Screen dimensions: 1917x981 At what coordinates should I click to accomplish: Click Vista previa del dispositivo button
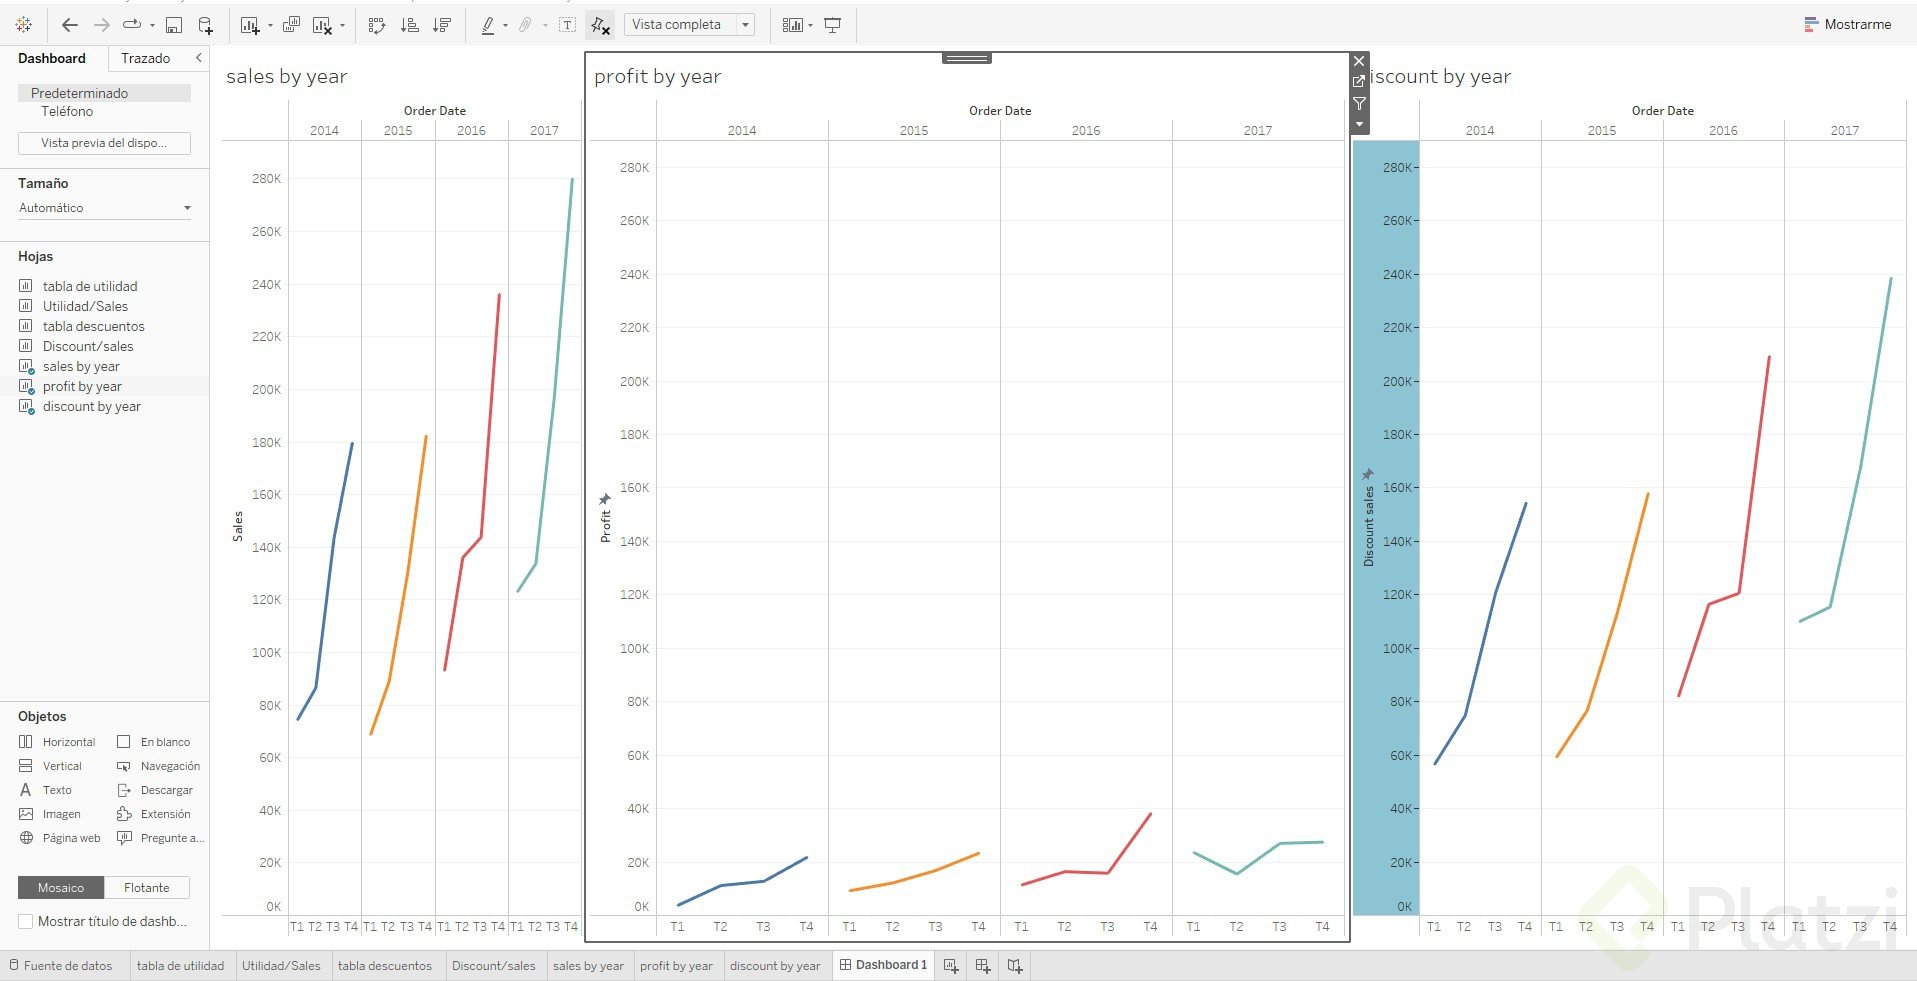point(104,143)
